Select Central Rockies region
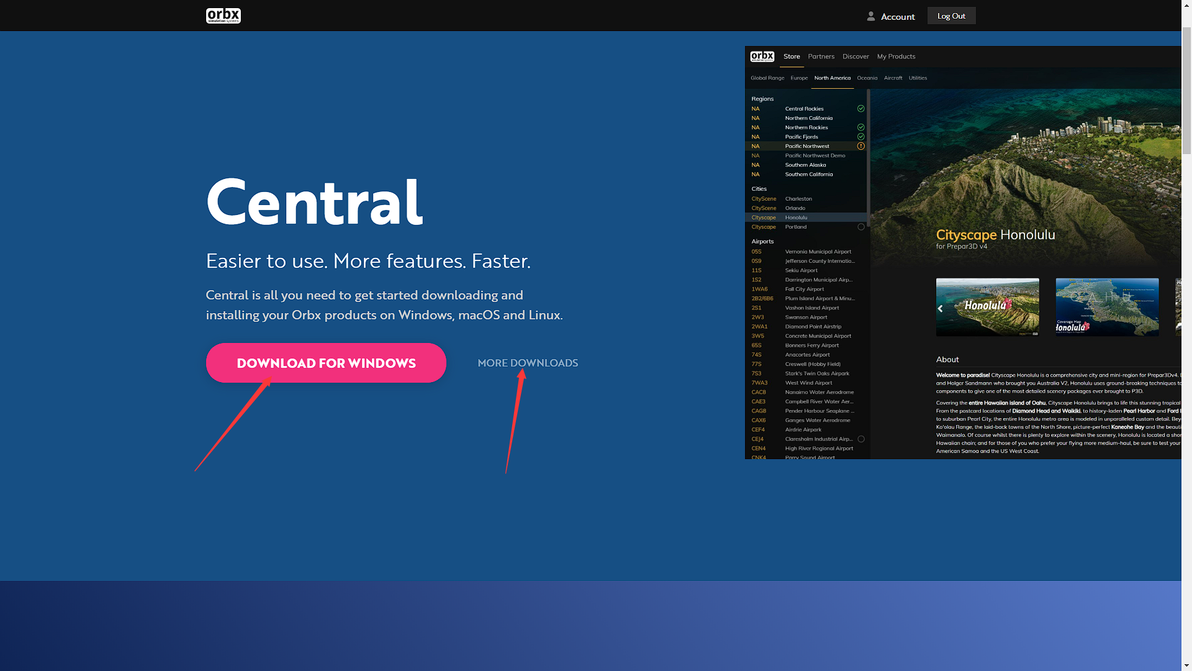 coord(806,109)
